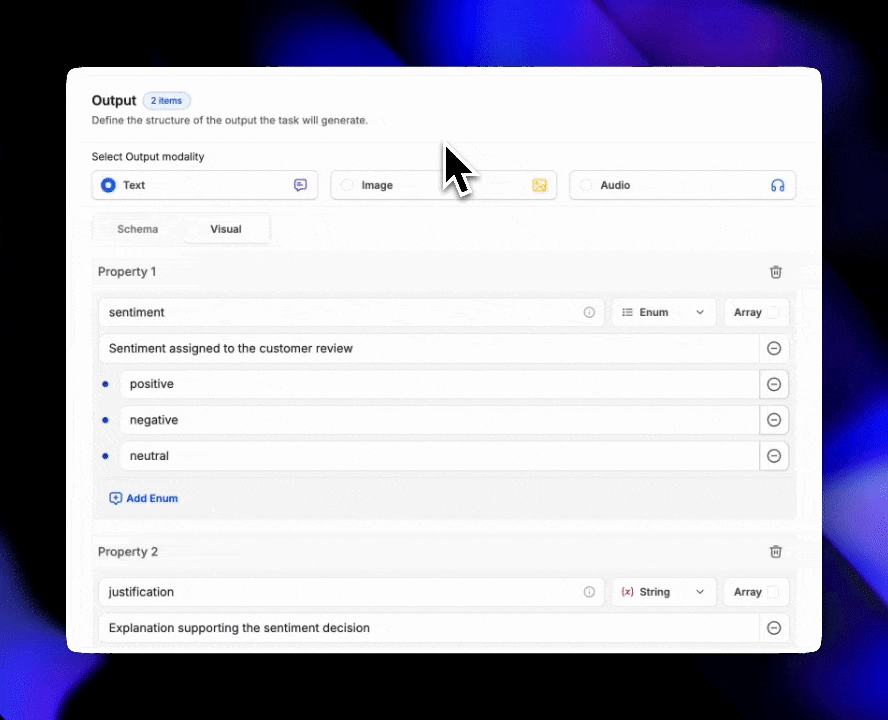Screen dimensions: 888x720
Task: Remove the sentiment description with minus icon
Action: [x=774, y=348]
